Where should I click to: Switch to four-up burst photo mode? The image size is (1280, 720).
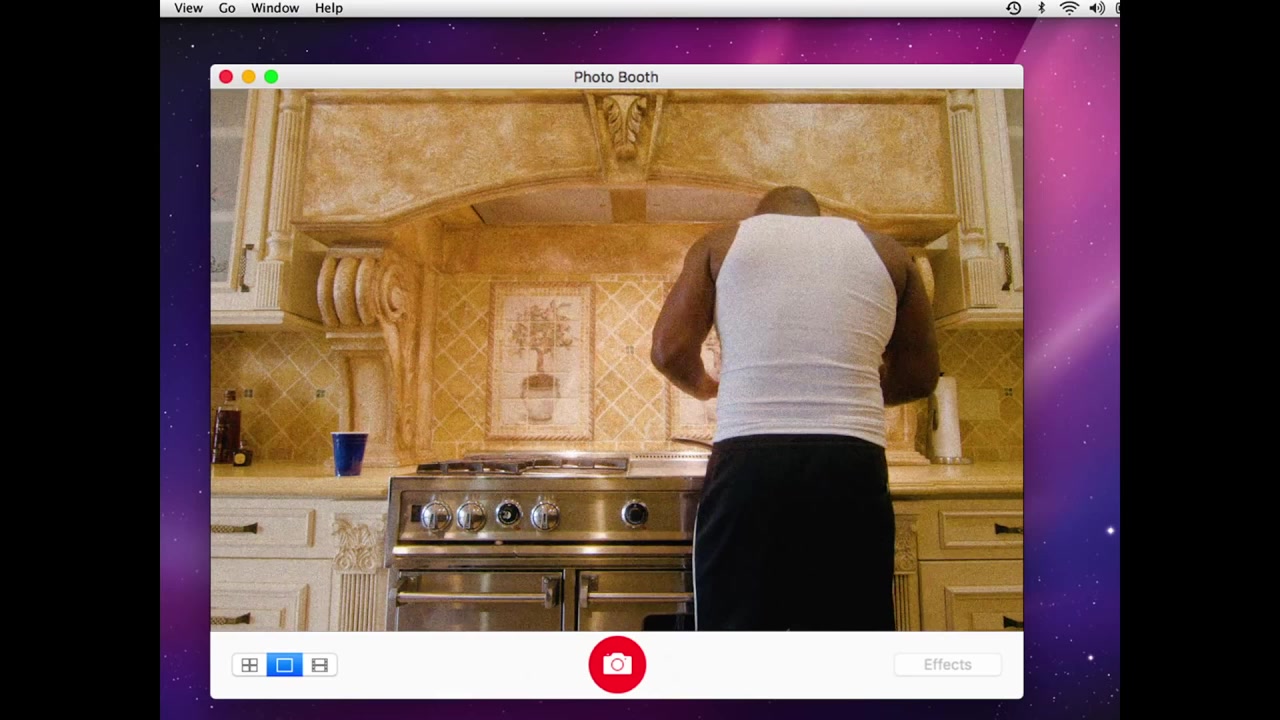tap(249, 665)
